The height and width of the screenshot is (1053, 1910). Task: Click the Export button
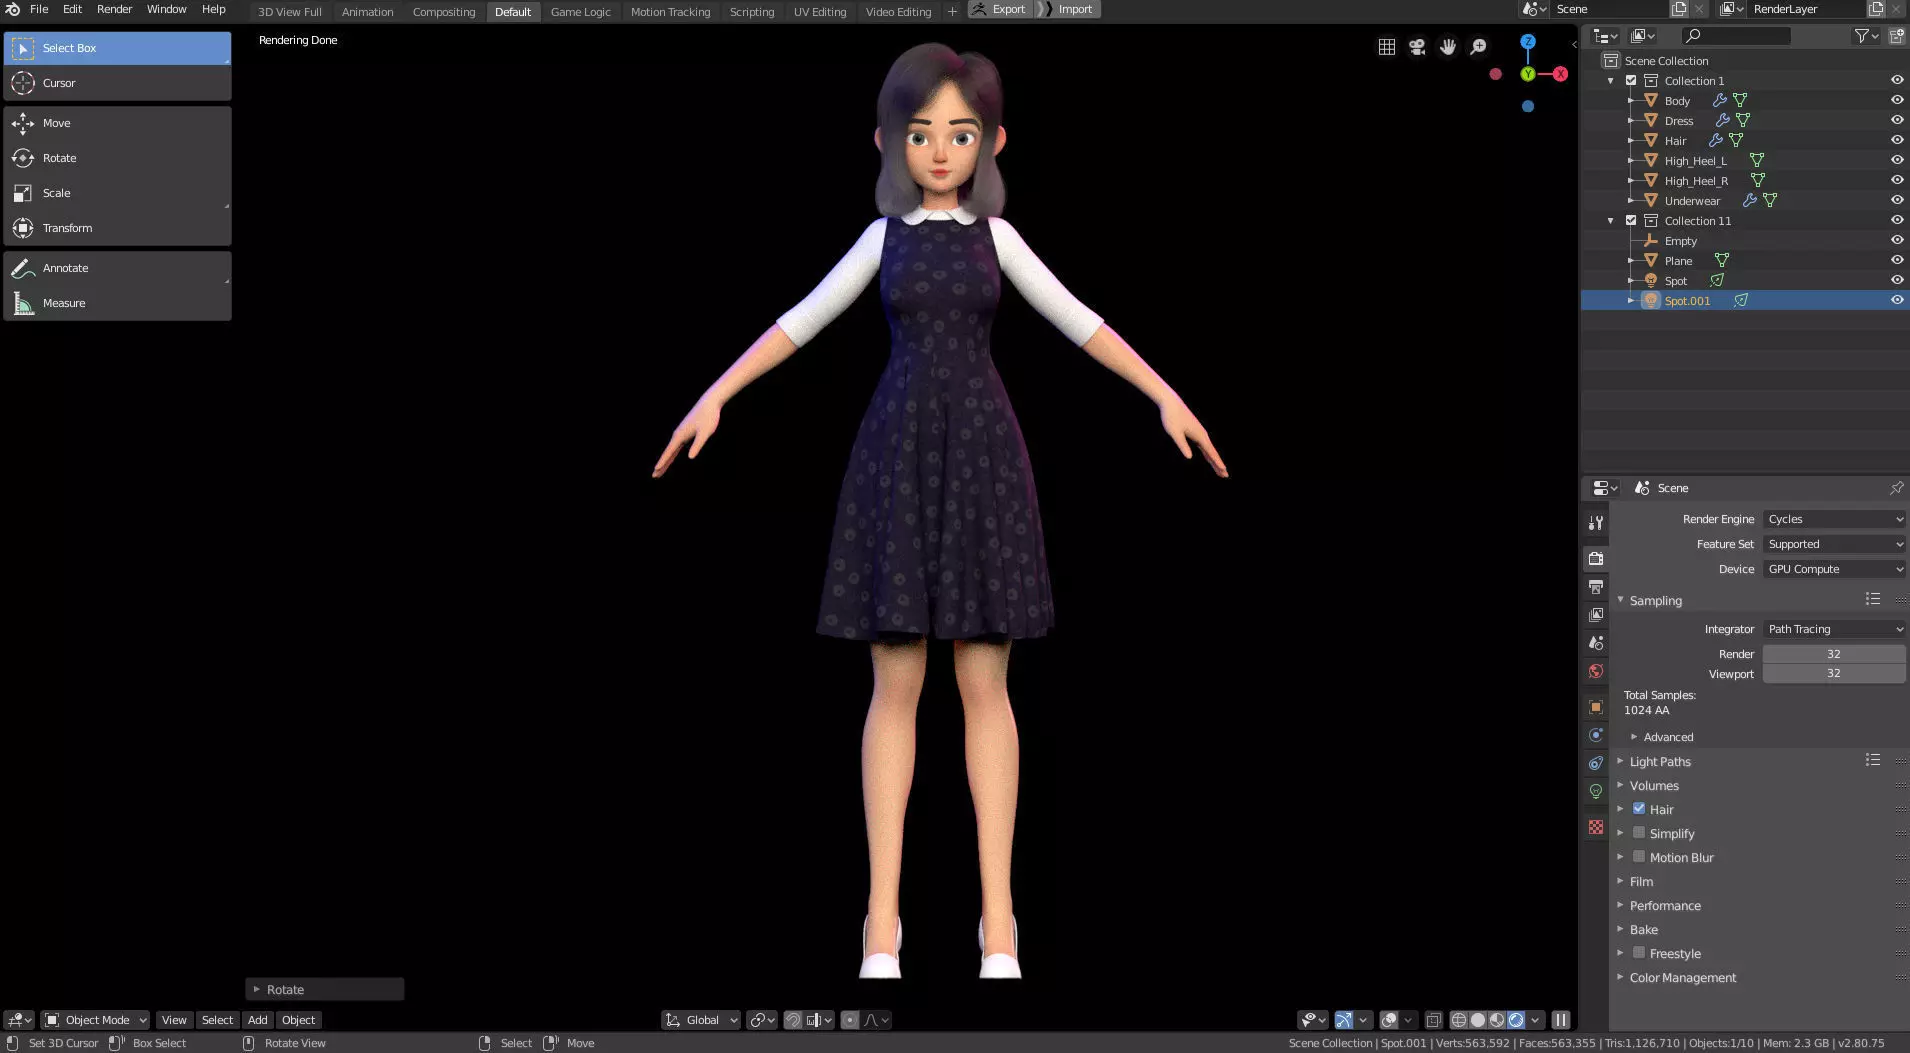tap(999, 9)
